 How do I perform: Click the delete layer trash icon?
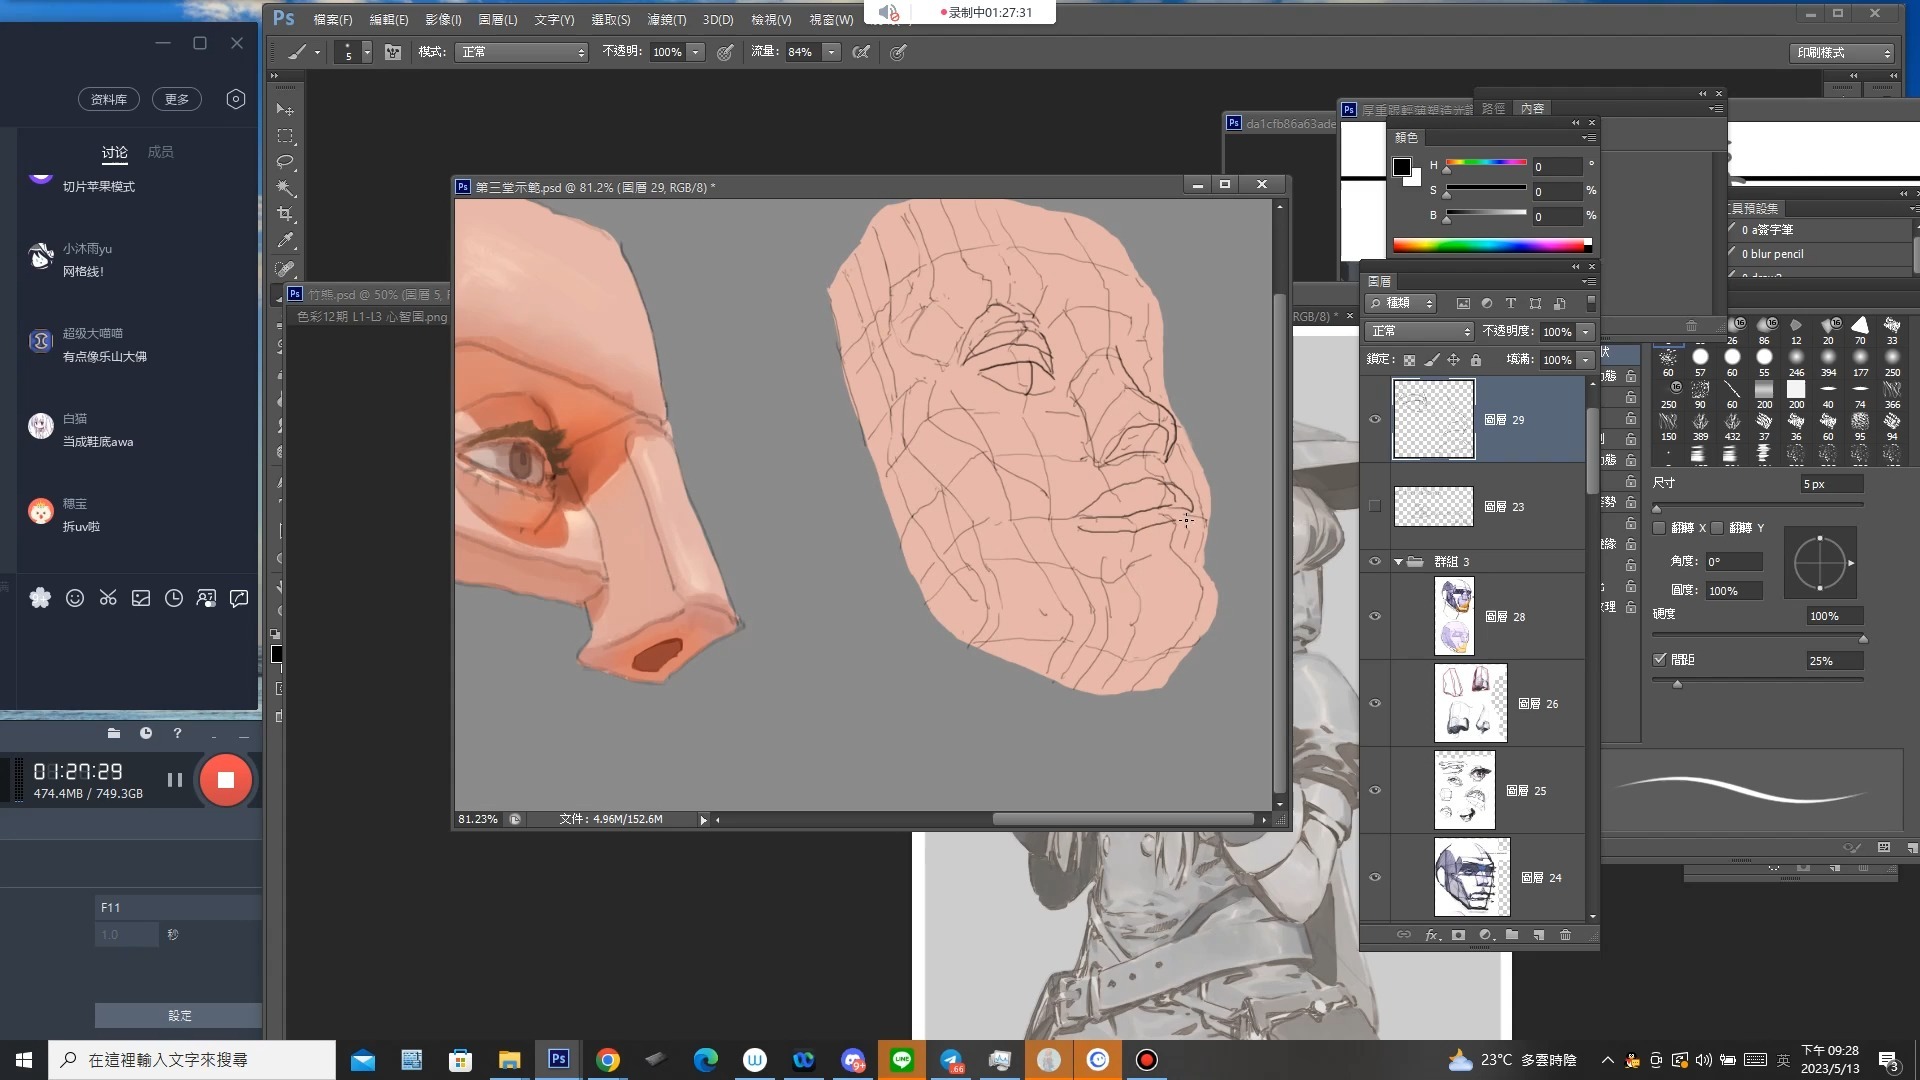click(1565, 935)
